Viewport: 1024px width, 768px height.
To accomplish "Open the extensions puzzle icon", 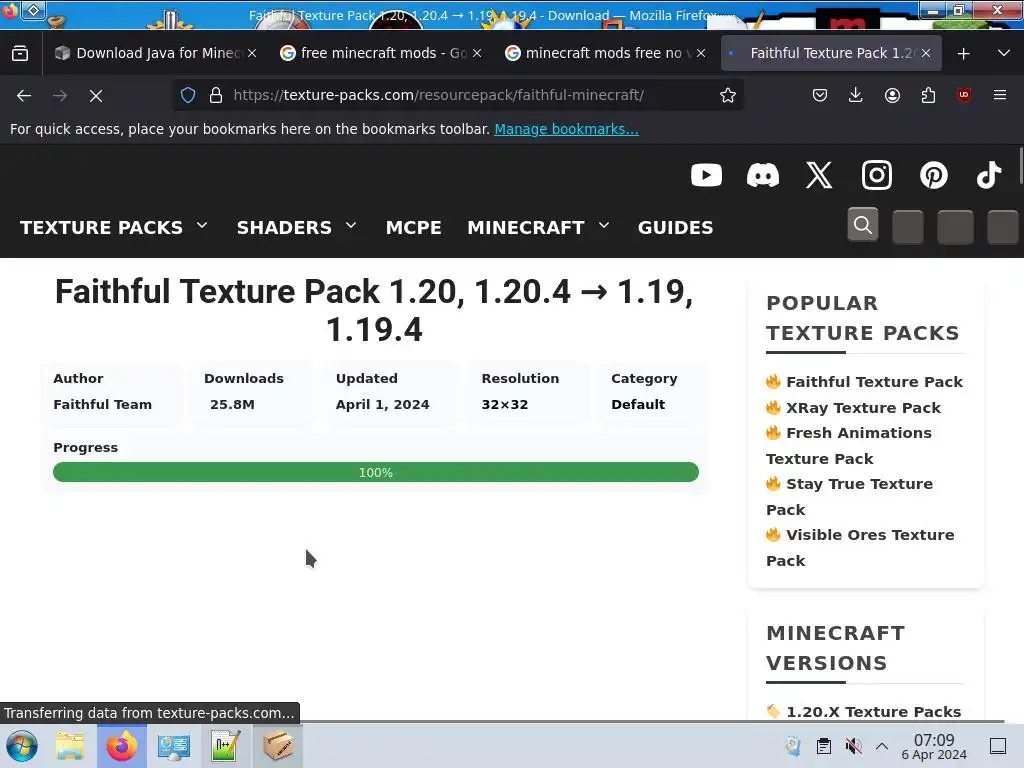I will coord(928,95).
